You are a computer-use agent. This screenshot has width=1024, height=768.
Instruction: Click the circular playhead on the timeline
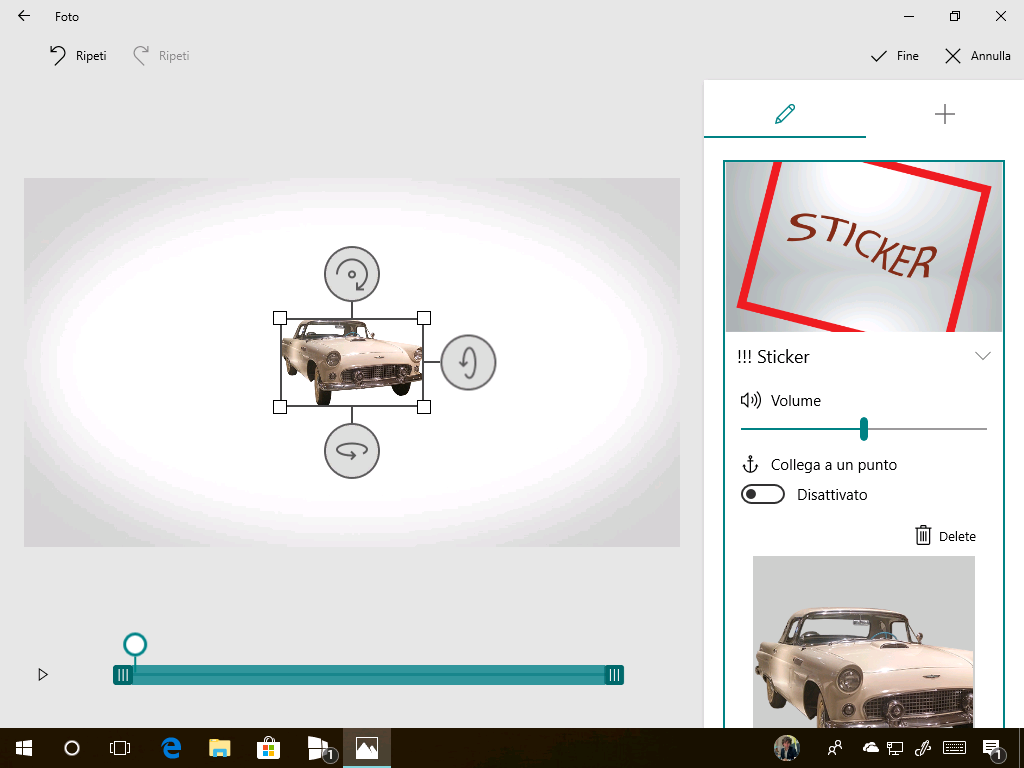coord(135,645)
